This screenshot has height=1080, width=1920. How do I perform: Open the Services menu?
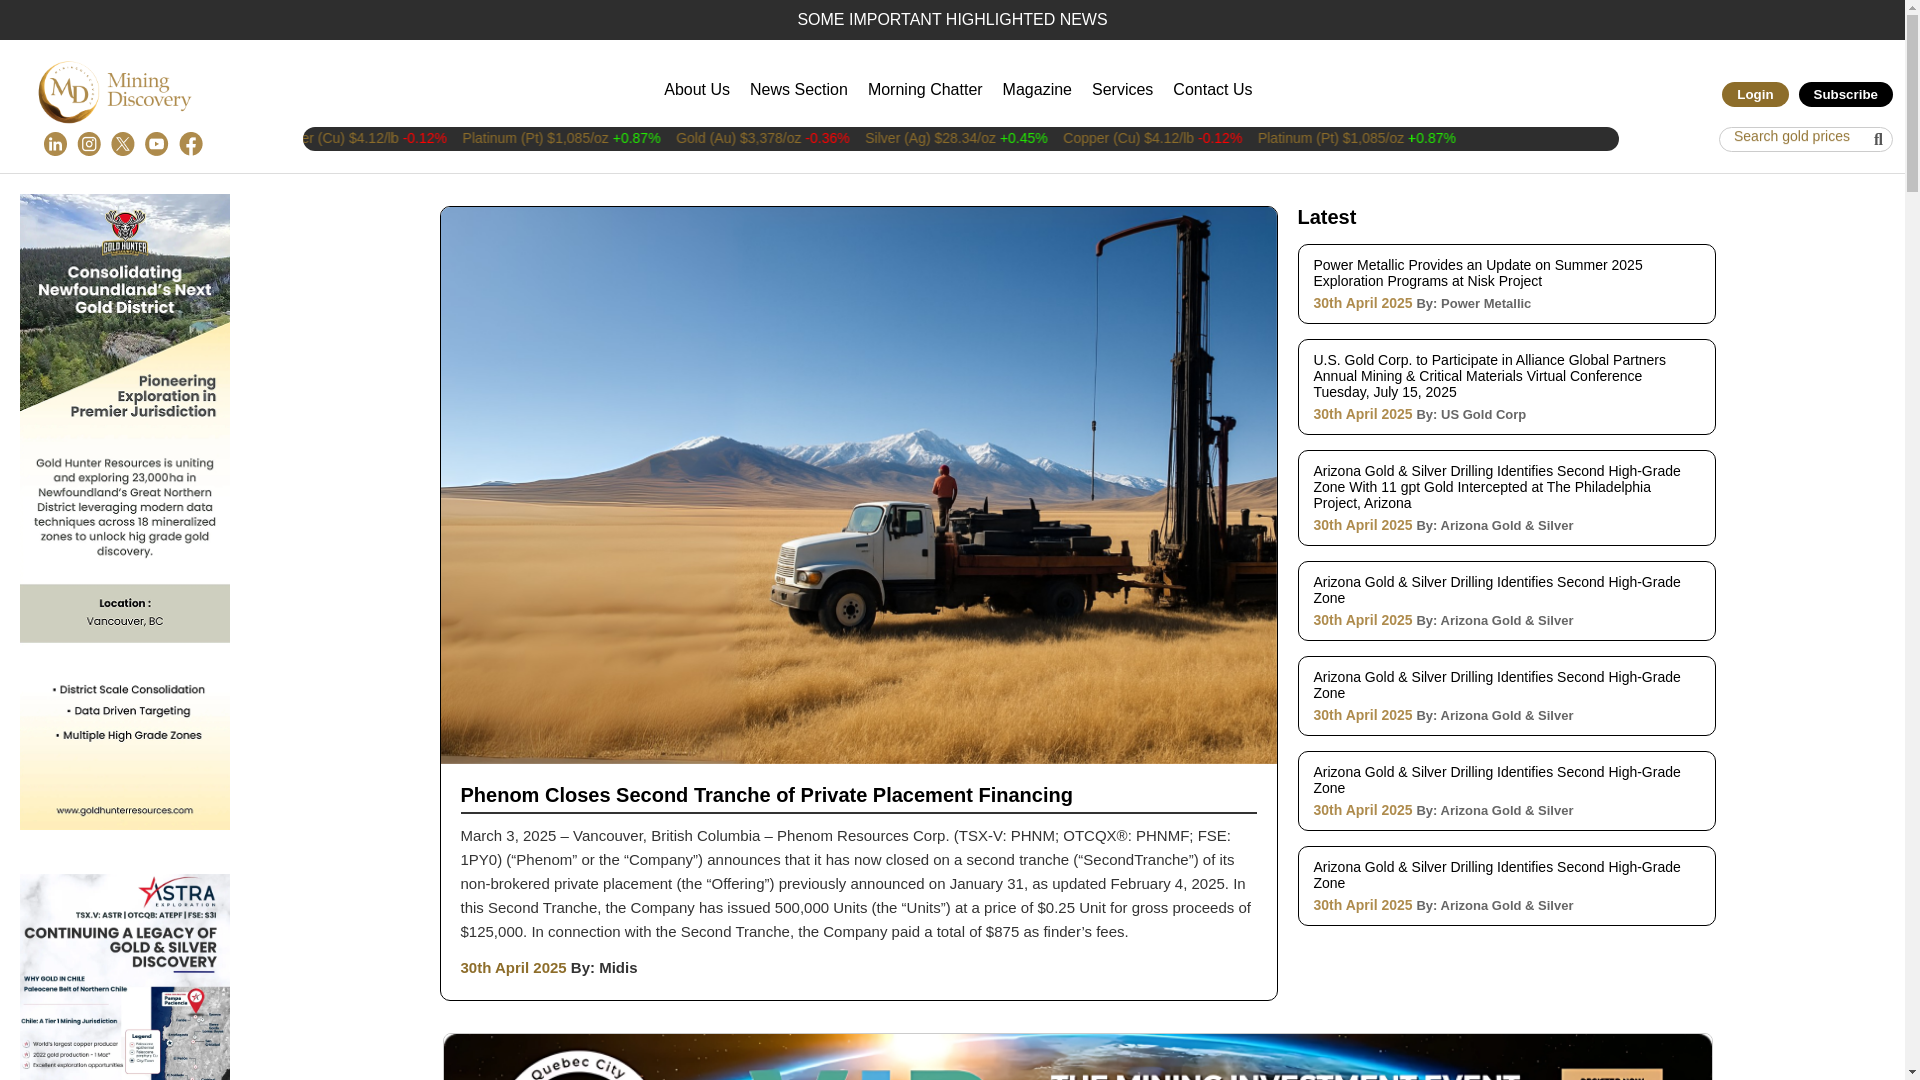coord(1122,90)
